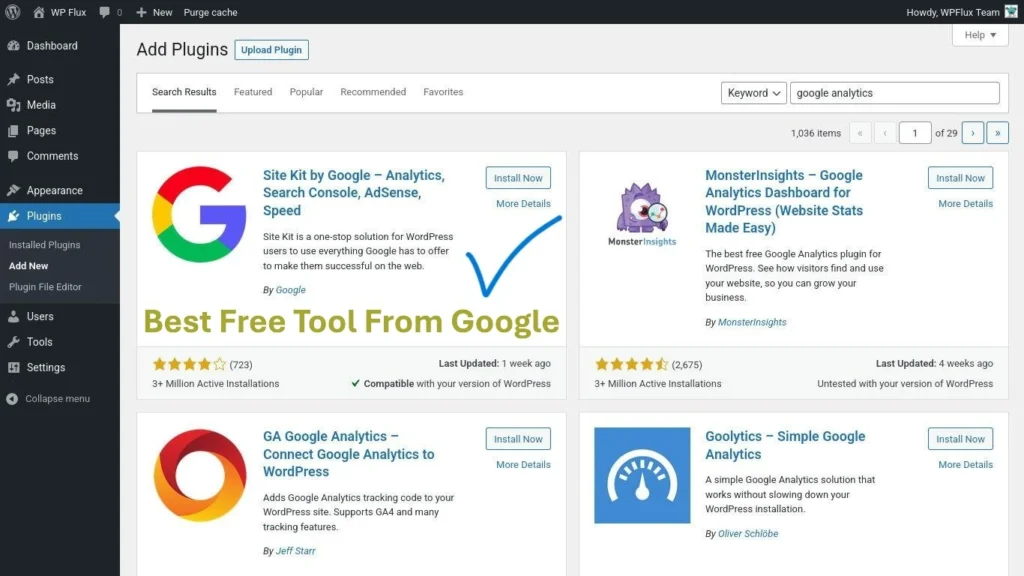Install the Site Kit by Google plugin
1024x576 pixels.
click(517, 177)
